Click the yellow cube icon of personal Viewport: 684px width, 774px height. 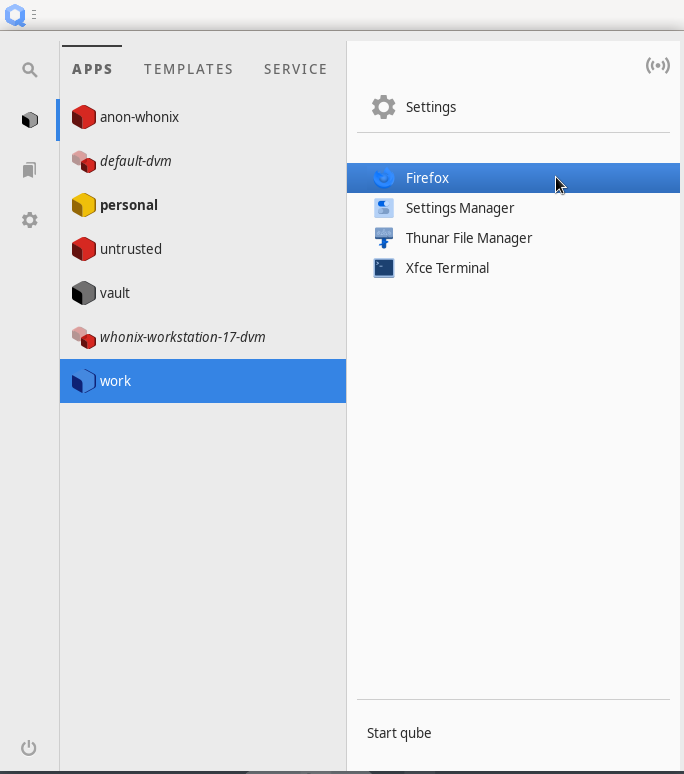83,205
